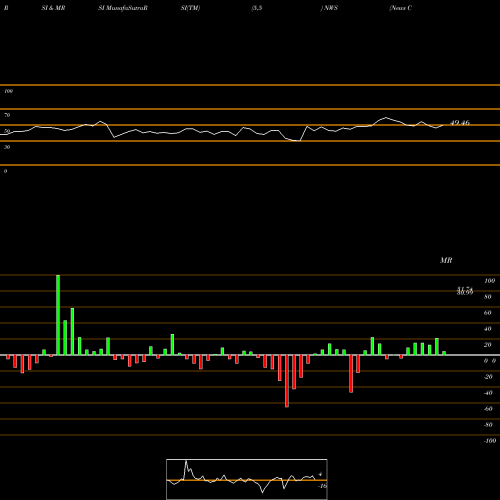Click the MR axis label 80
The width and height of the screenshot is (500, 500).
[x=488, y=297]
